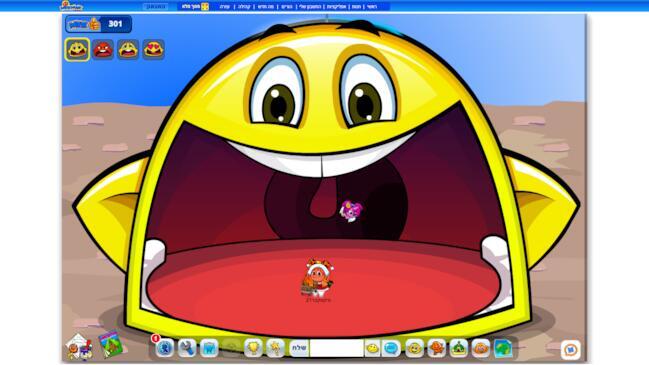Open the blue tooth-shaped toolbar icon
This screenshot has height=365, width=649.
pos(209,348)
